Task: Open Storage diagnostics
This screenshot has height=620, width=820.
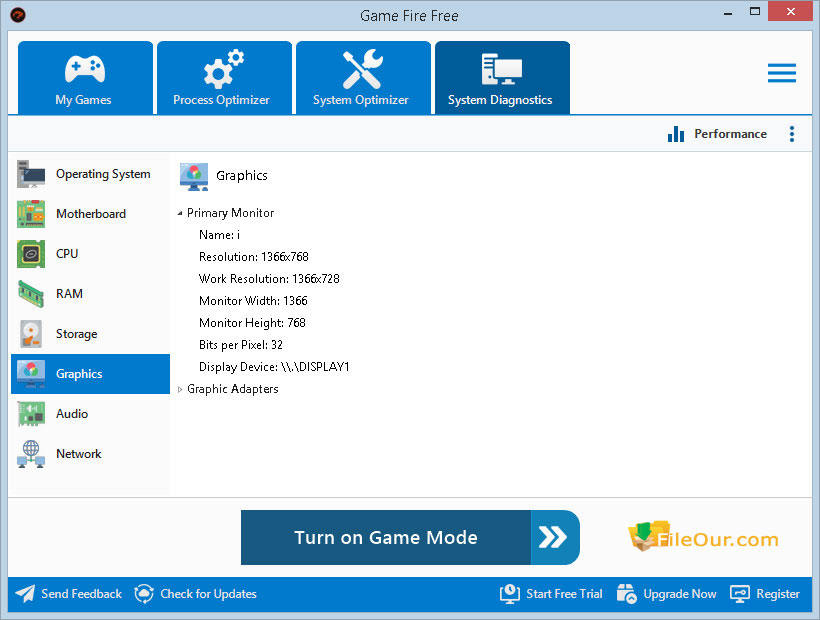Action: point(90,334)
